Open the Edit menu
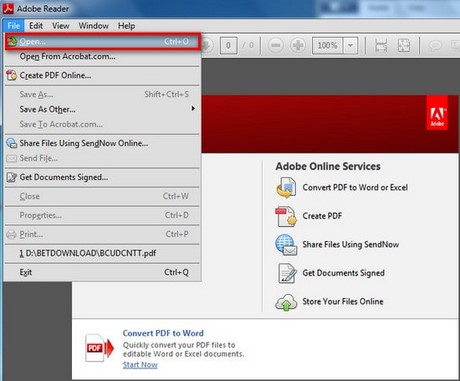This screenshot has height=381, width=460. pyautogui.click(x=36, y=26)
